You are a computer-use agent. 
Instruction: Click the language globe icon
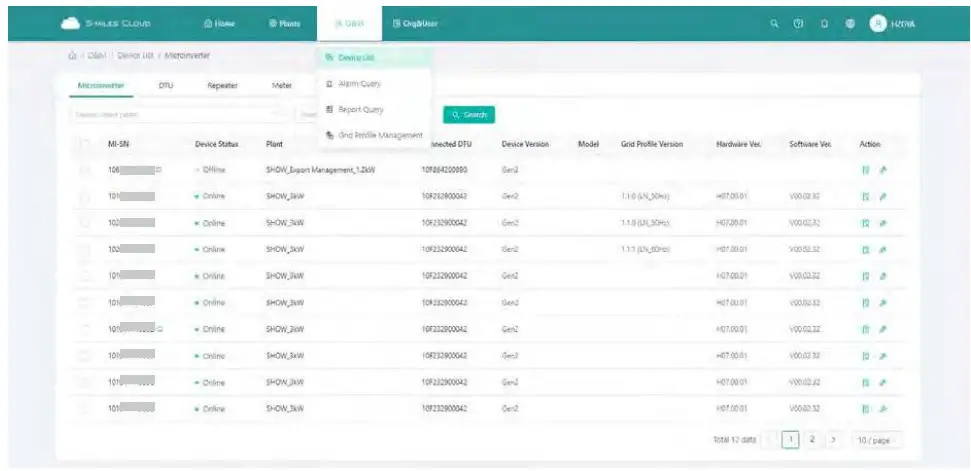850,24
